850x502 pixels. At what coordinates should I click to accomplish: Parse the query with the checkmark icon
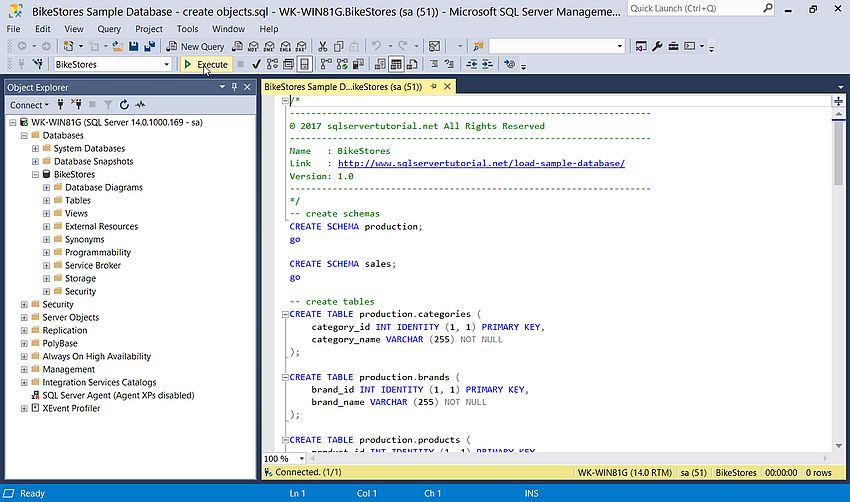point(256,65)
